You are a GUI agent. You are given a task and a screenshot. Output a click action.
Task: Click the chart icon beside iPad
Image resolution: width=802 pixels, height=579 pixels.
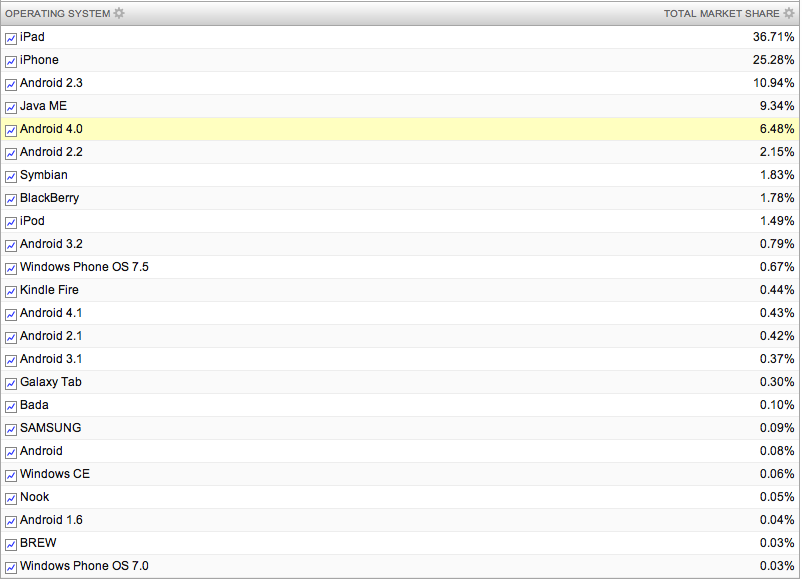click(x=11, y=39)
